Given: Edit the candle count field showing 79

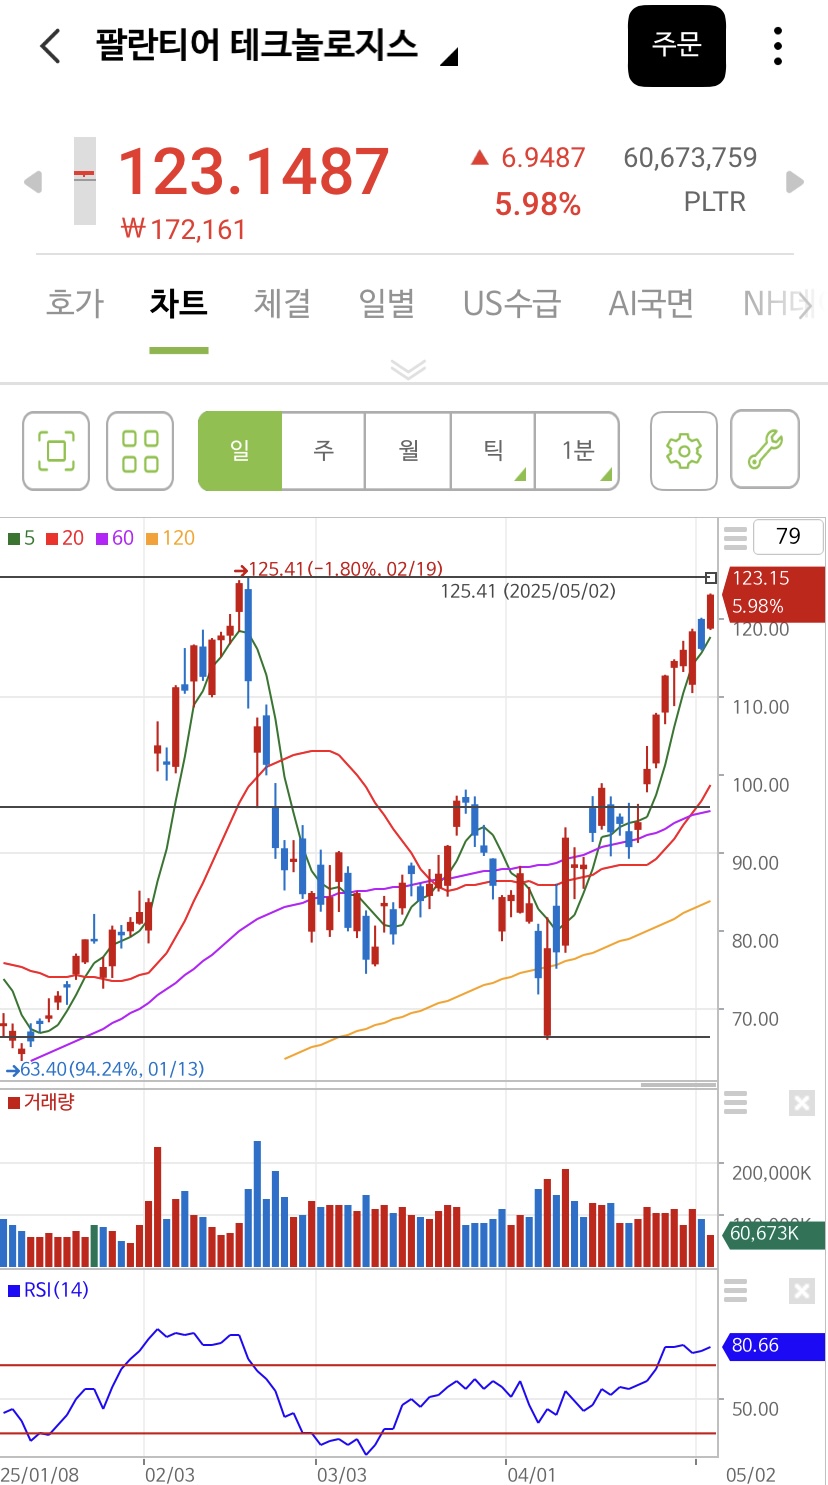Looking at the screenshot, I should (x=788, y=537).
